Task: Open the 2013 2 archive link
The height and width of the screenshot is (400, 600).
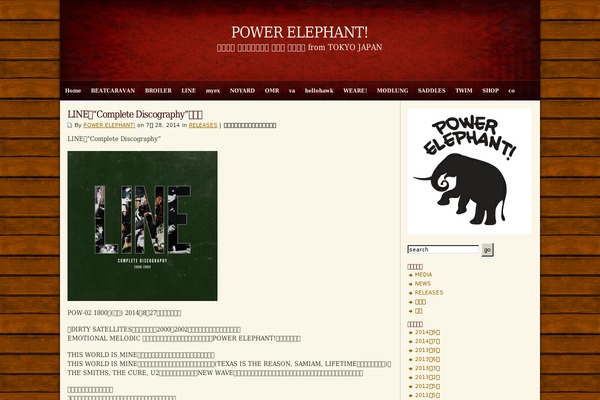Action: pyautogui.click(x=427, y=377)
